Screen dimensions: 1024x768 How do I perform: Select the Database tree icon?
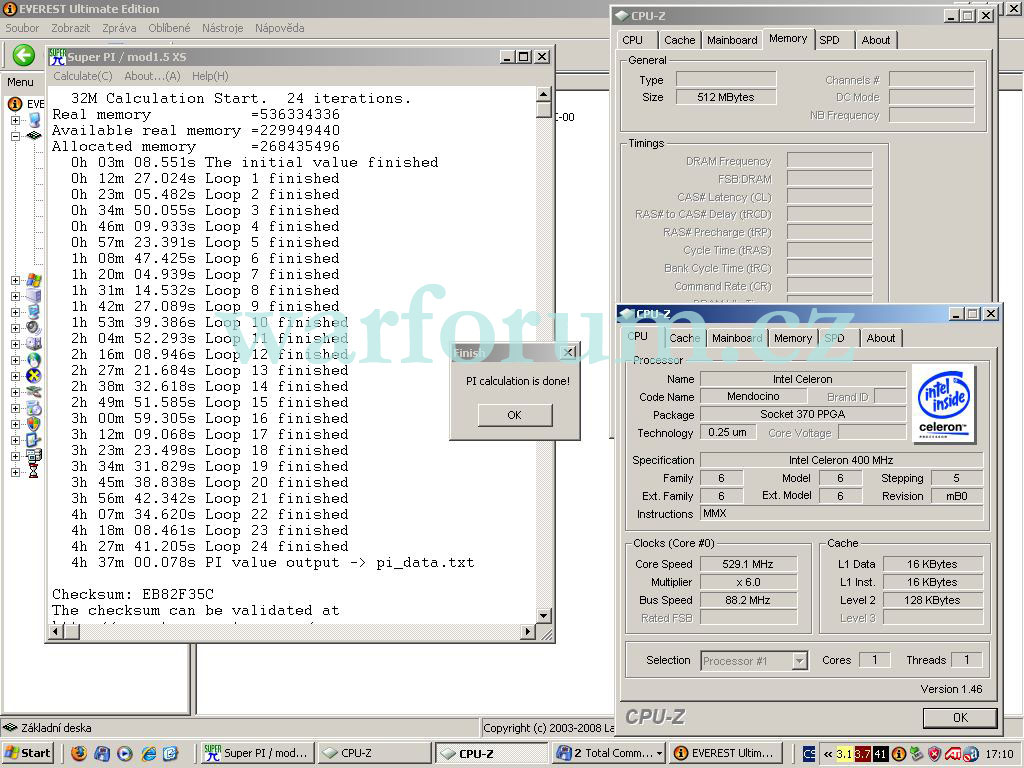34,456
